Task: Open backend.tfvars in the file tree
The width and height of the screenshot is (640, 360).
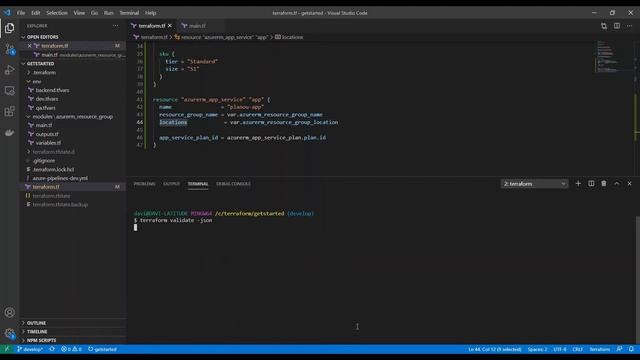Action: (73, 90)
